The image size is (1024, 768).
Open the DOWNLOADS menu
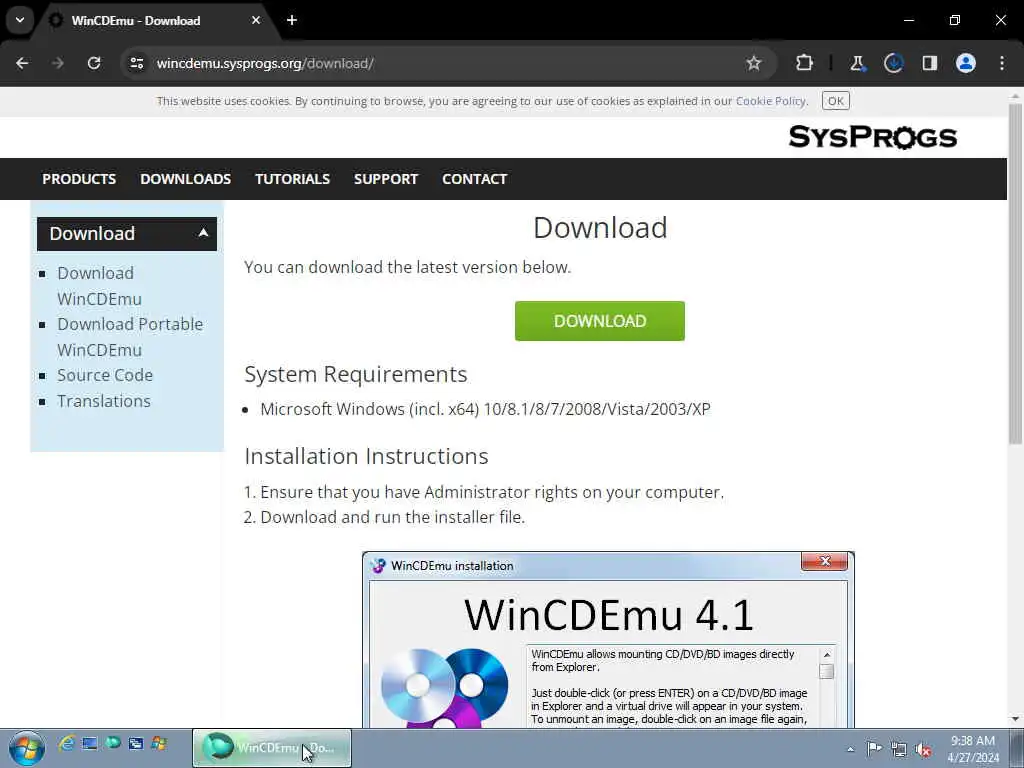[185, 179]
